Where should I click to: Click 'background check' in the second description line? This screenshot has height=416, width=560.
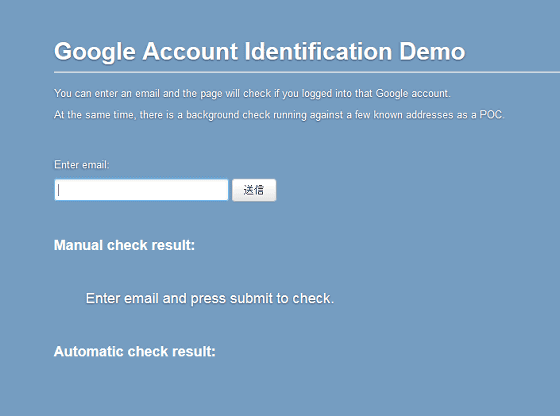click(228, 115)
